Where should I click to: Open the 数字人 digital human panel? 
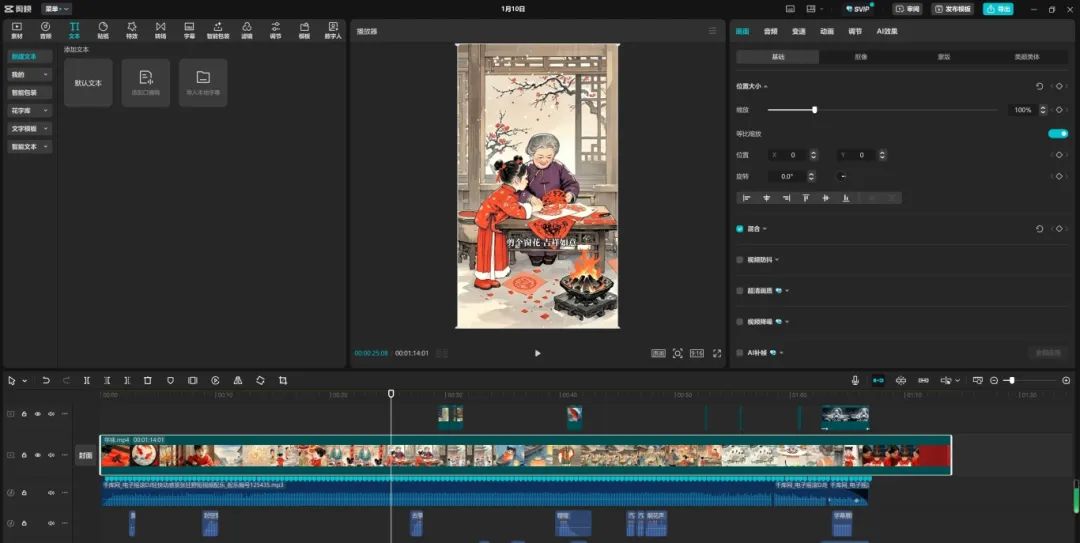[x=333, y=30]
